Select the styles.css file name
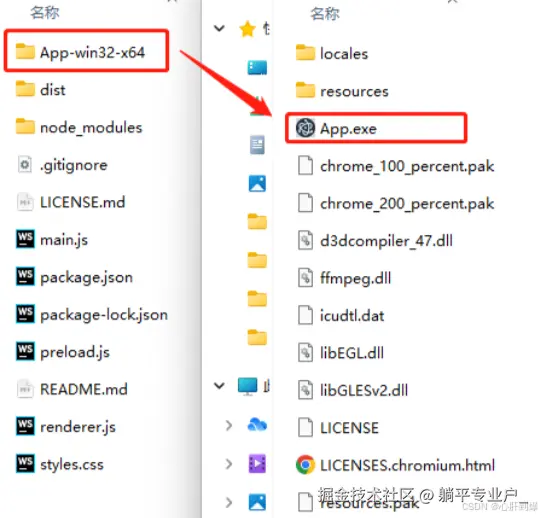This screenshot has width=542, height=518. (x=72, y=464)
